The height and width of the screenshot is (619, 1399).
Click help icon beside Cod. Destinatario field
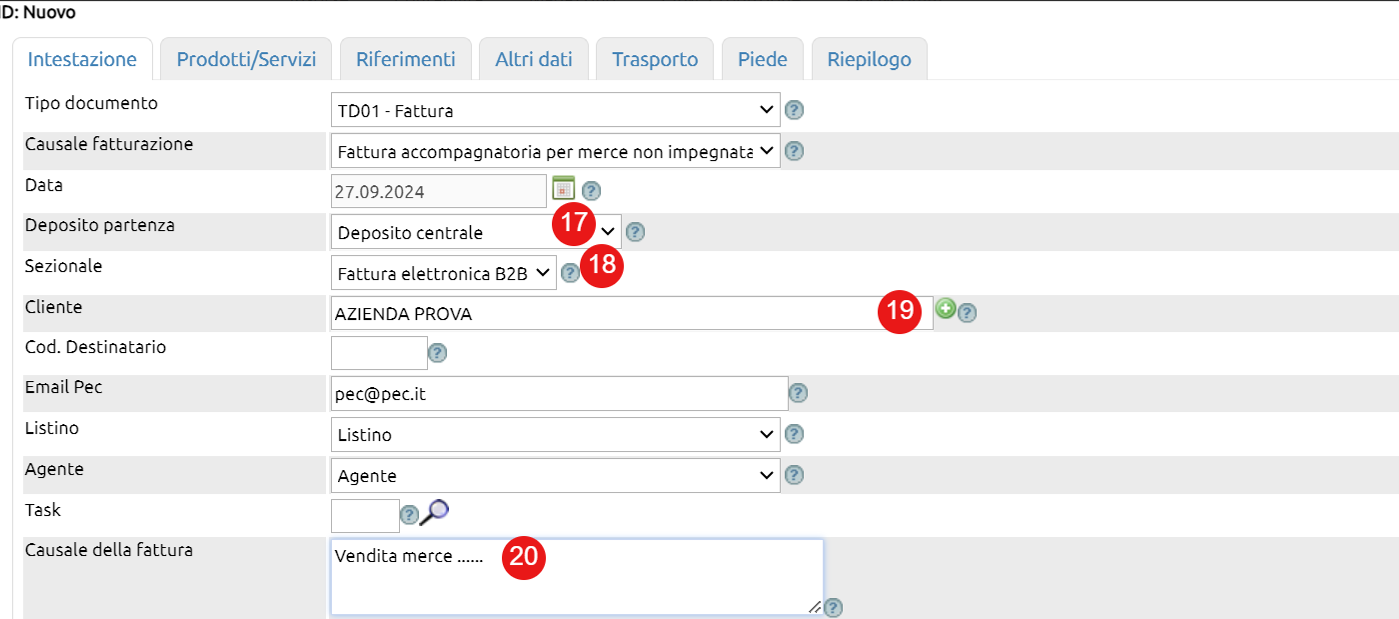[x=437, y=352]
